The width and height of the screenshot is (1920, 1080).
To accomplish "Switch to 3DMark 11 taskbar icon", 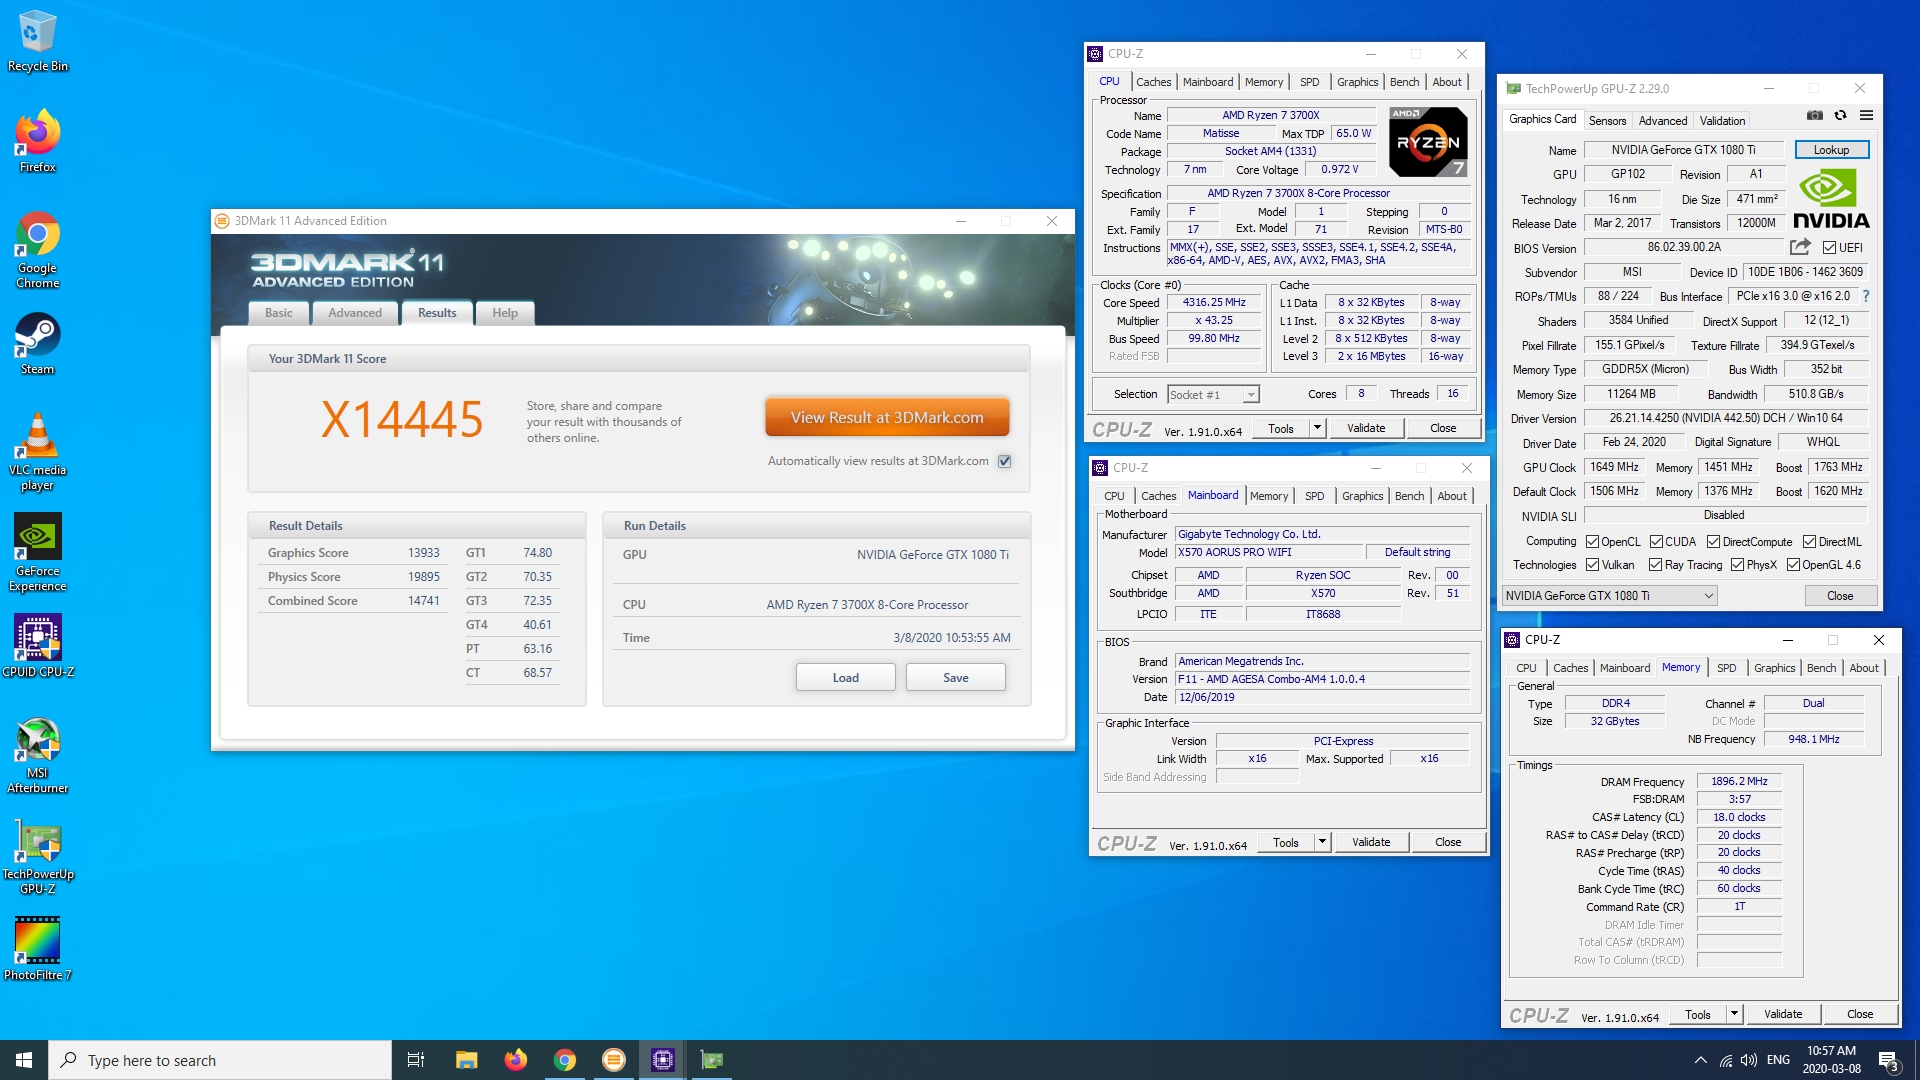I will tap(613, 1060).
